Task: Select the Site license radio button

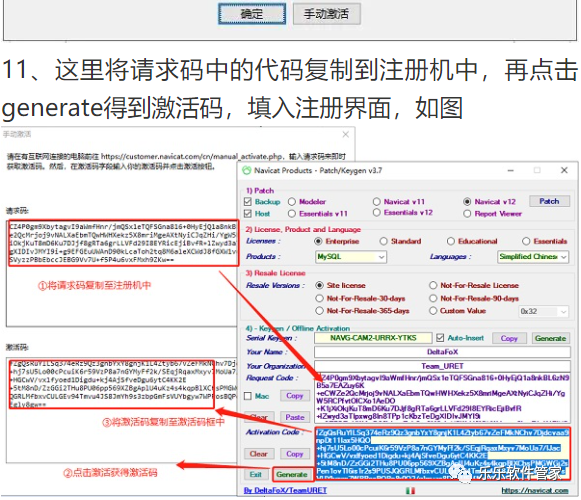Action: [319, 285]
